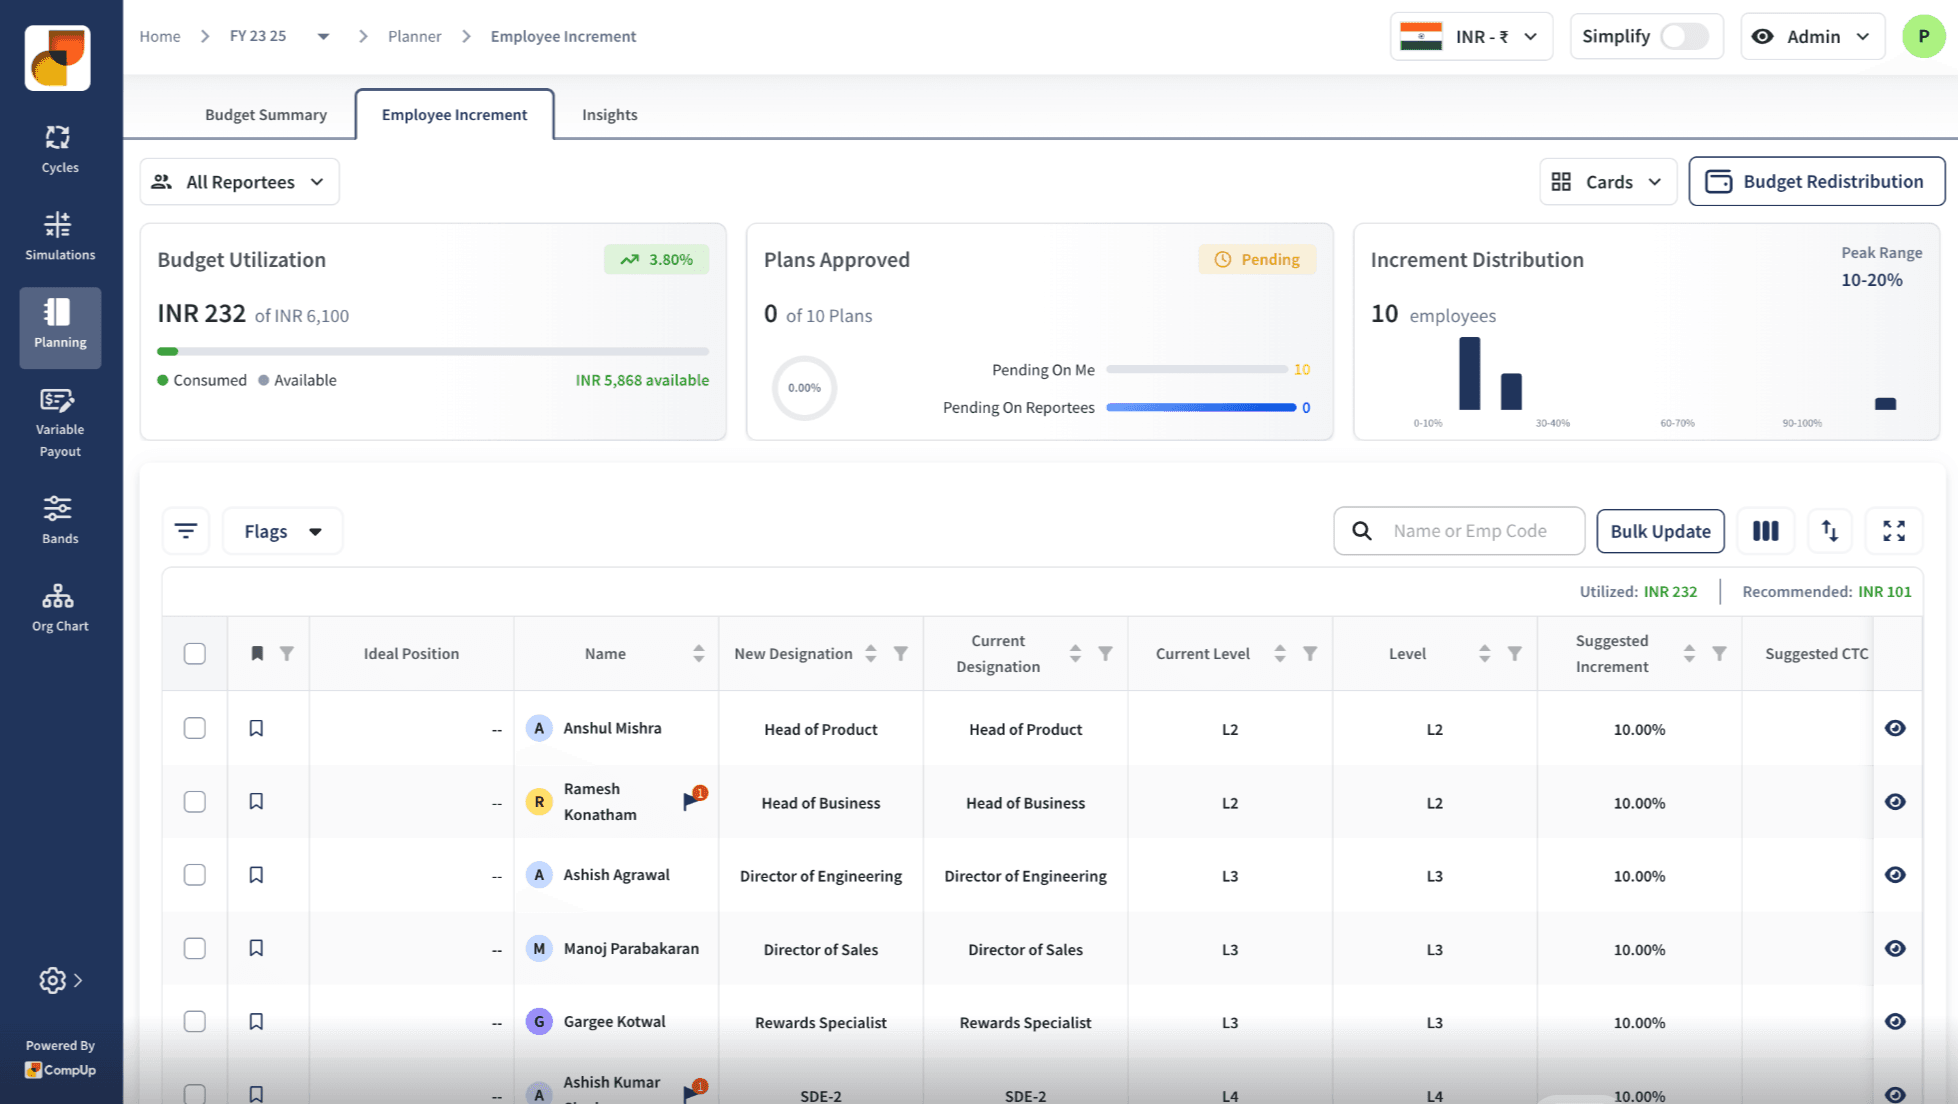
Task: Open Cycles in the sidebar
Action: [59, 149]
